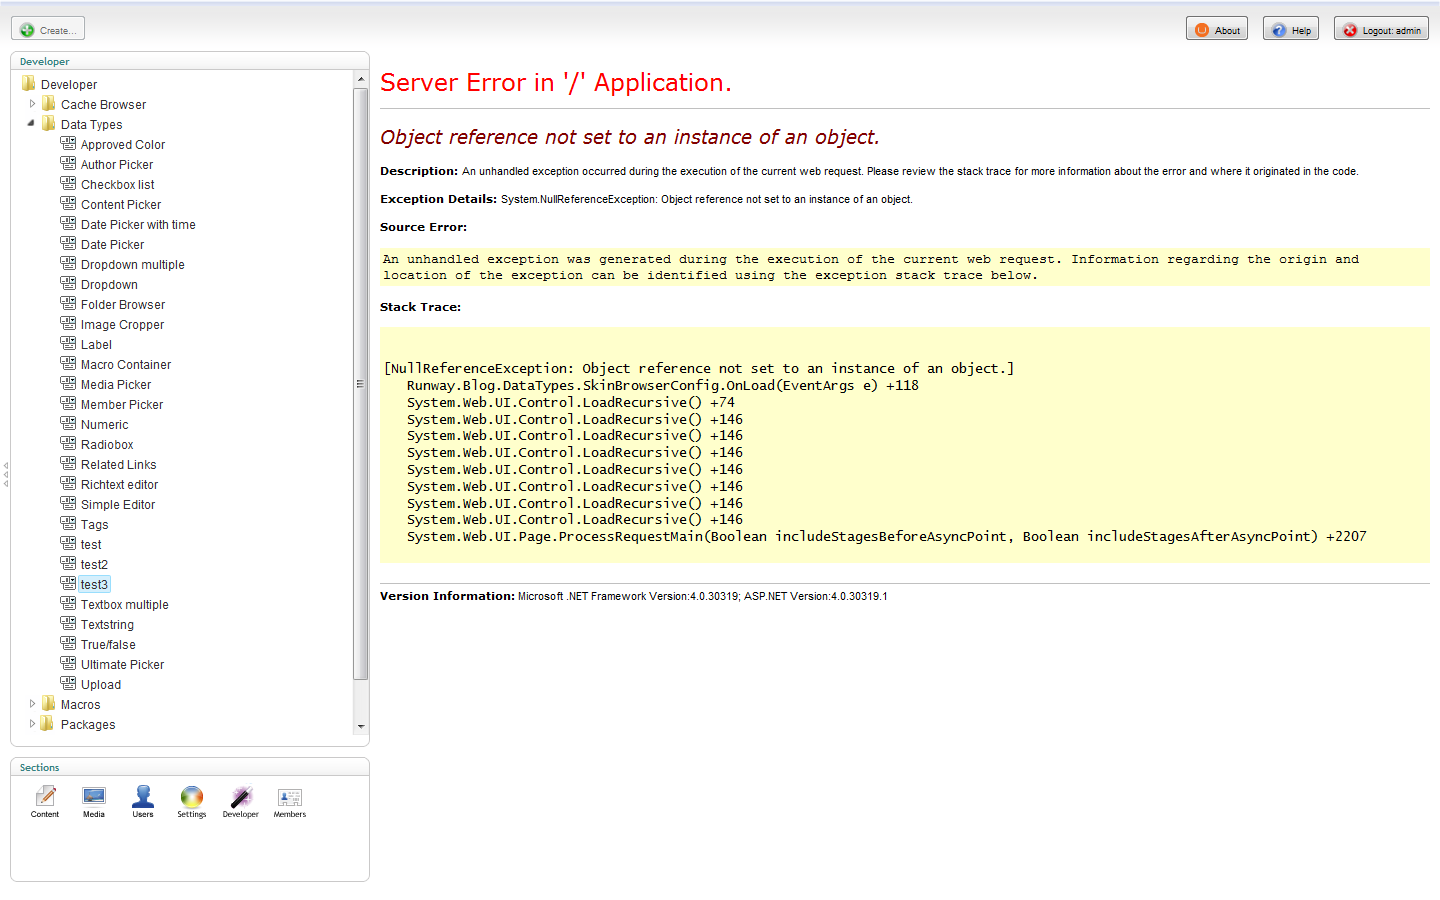Screen dimensions: 1440x900
Task: Collapse the Data Types node
Action: (31, 124)
